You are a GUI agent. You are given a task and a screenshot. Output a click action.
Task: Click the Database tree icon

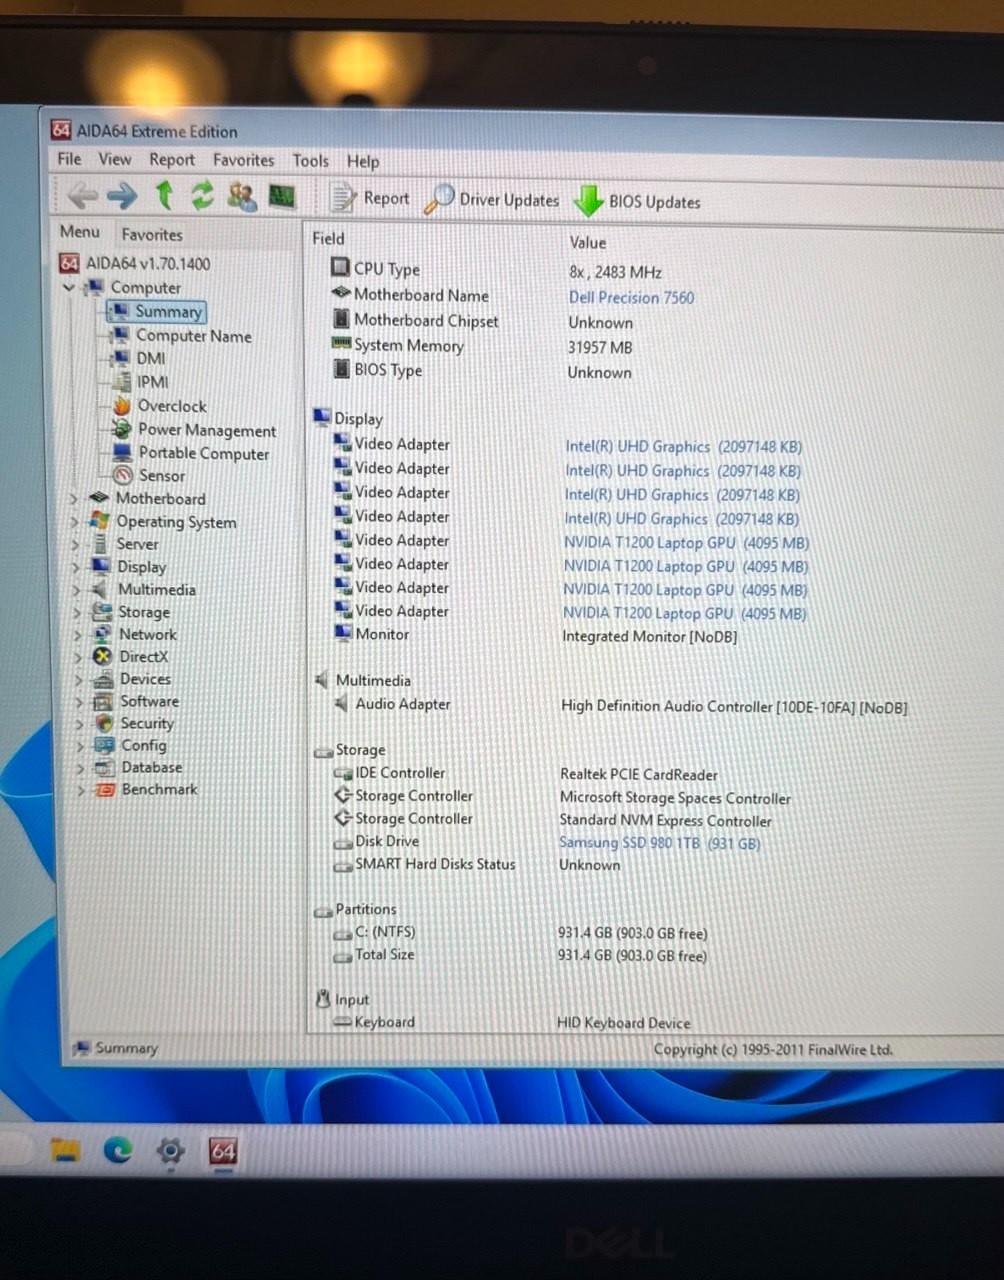click(105, 767)
